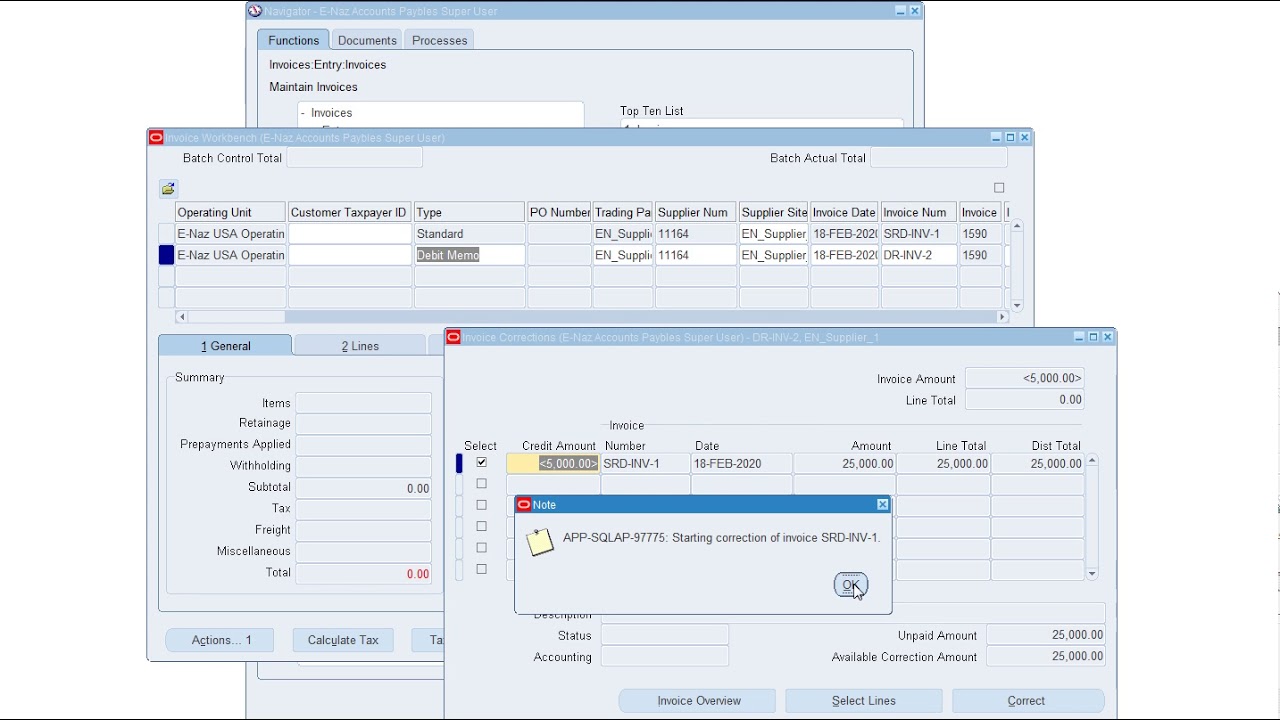
Task: Click right arrow of Workbench horizontal scrollbar
Action: coord(1002,317)
